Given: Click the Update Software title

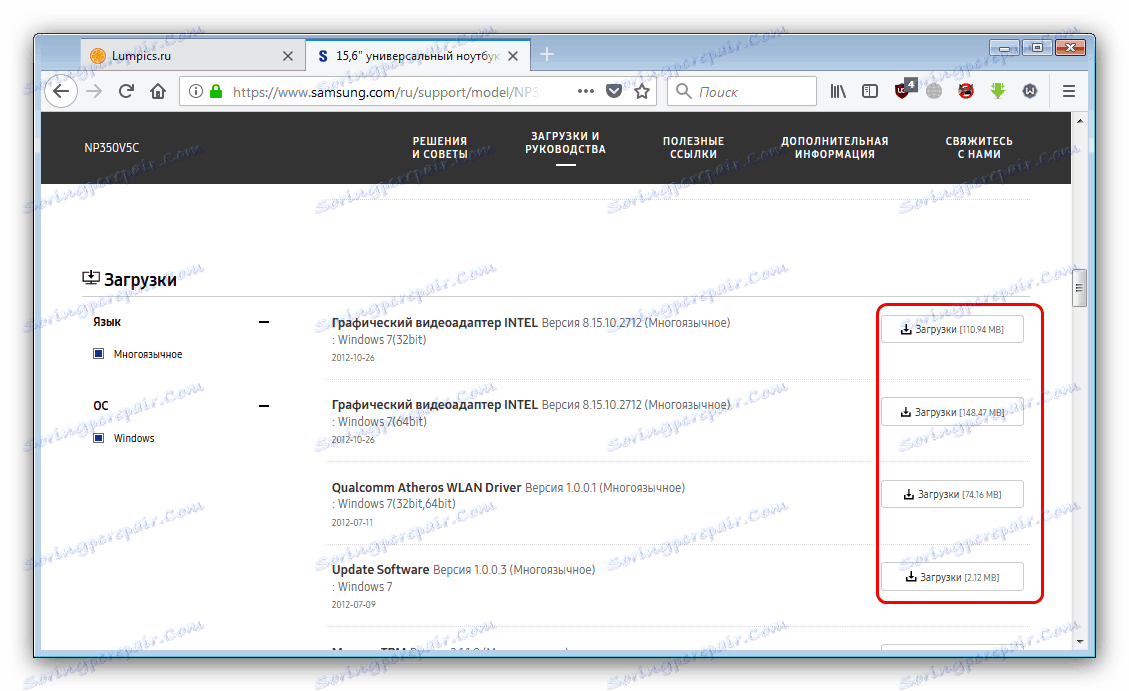Looking at the screenshot, I should tap(380, 569).
